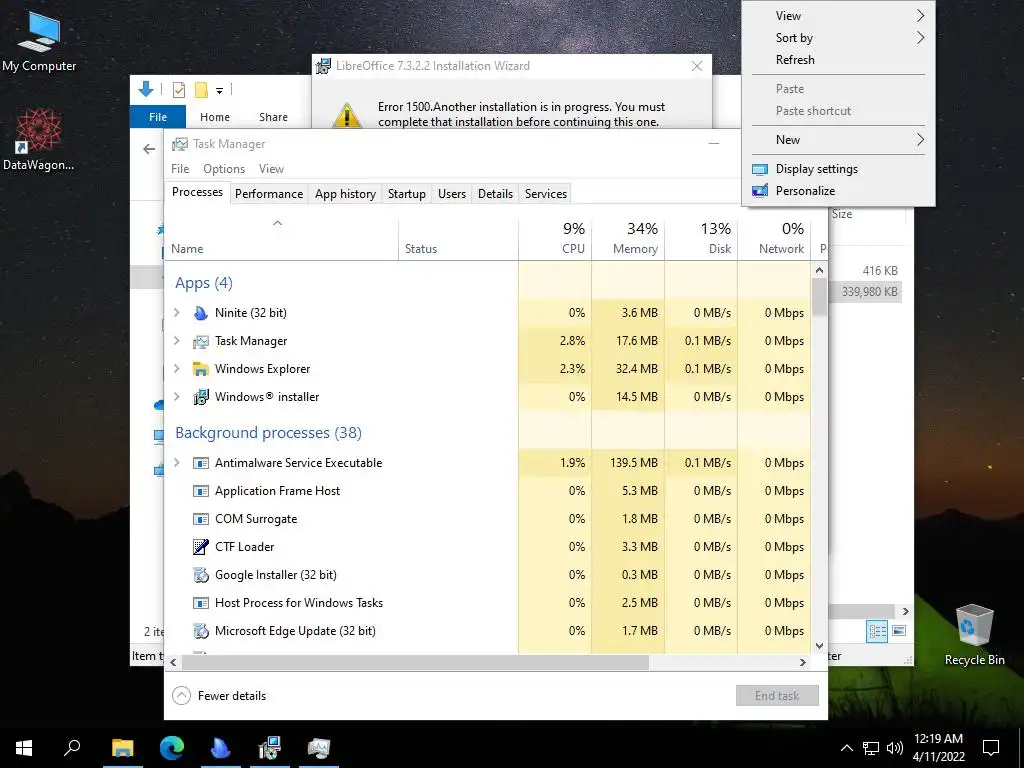Click the New folder icon in Explorer toolbar
The image size is (1024, 768).
click(x=201, y=90)
